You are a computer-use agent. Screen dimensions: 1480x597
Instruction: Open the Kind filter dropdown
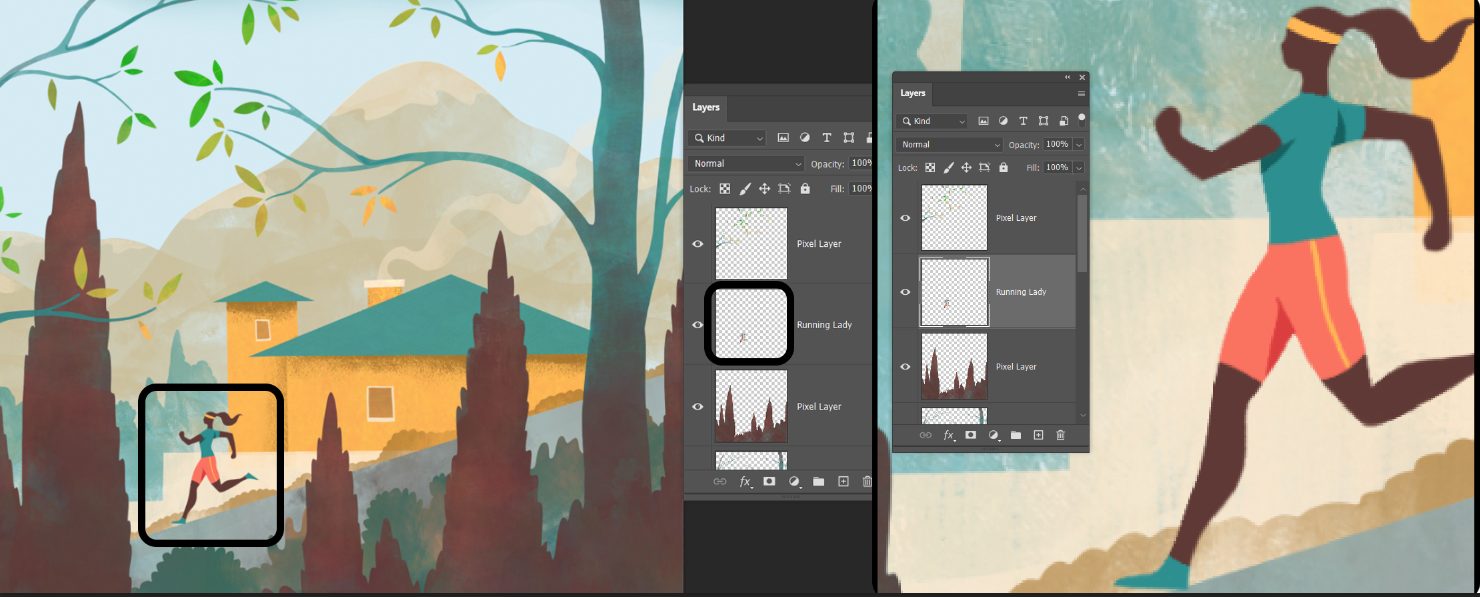[x=930, y=121]
